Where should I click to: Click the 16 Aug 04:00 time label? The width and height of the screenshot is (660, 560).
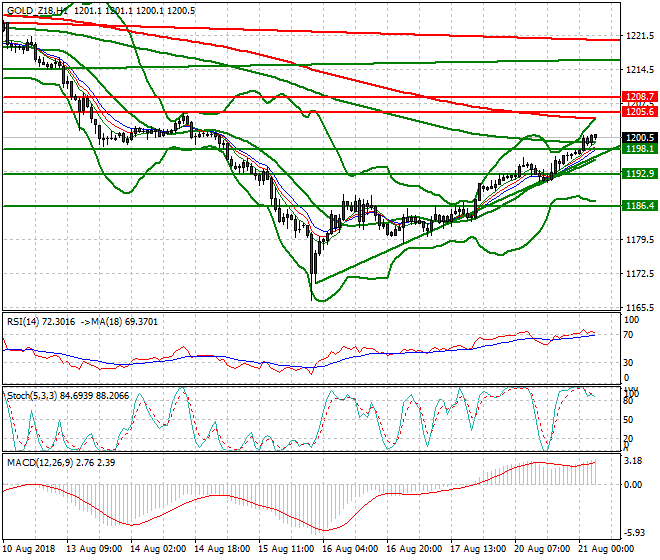click(350, 549)
